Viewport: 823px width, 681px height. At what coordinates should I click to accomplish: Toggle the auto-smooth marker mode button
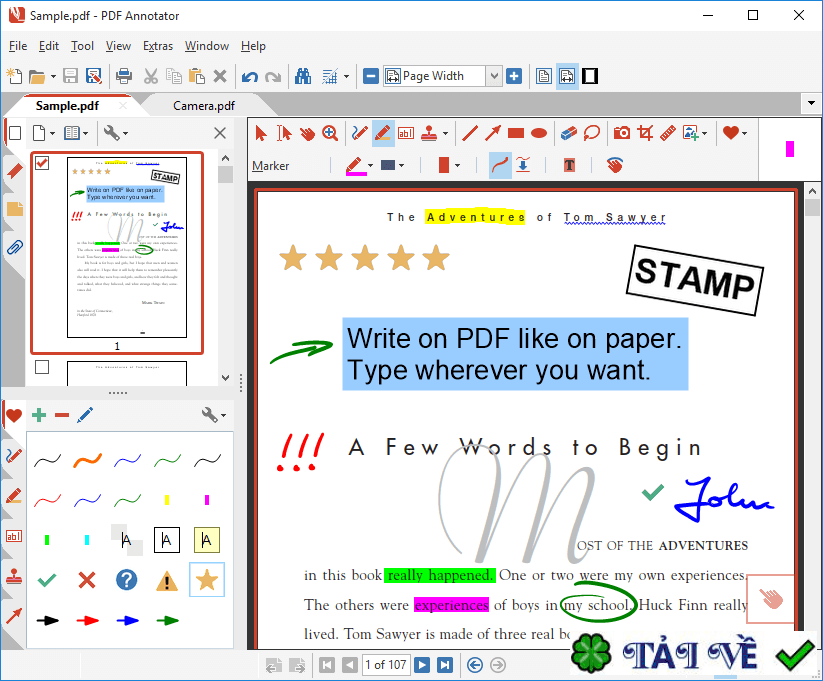[x=523, y=165]
